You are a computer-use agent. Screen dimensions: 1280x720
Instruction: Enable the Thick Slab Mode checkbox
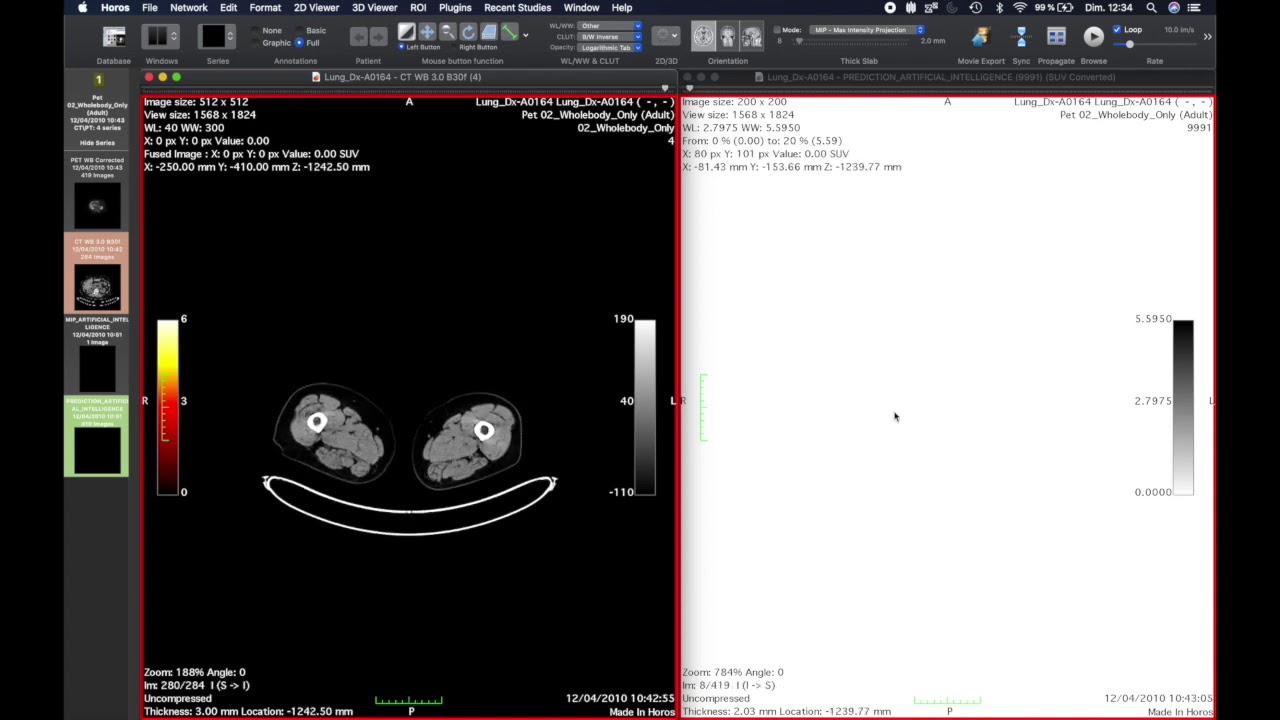[779, 30]
